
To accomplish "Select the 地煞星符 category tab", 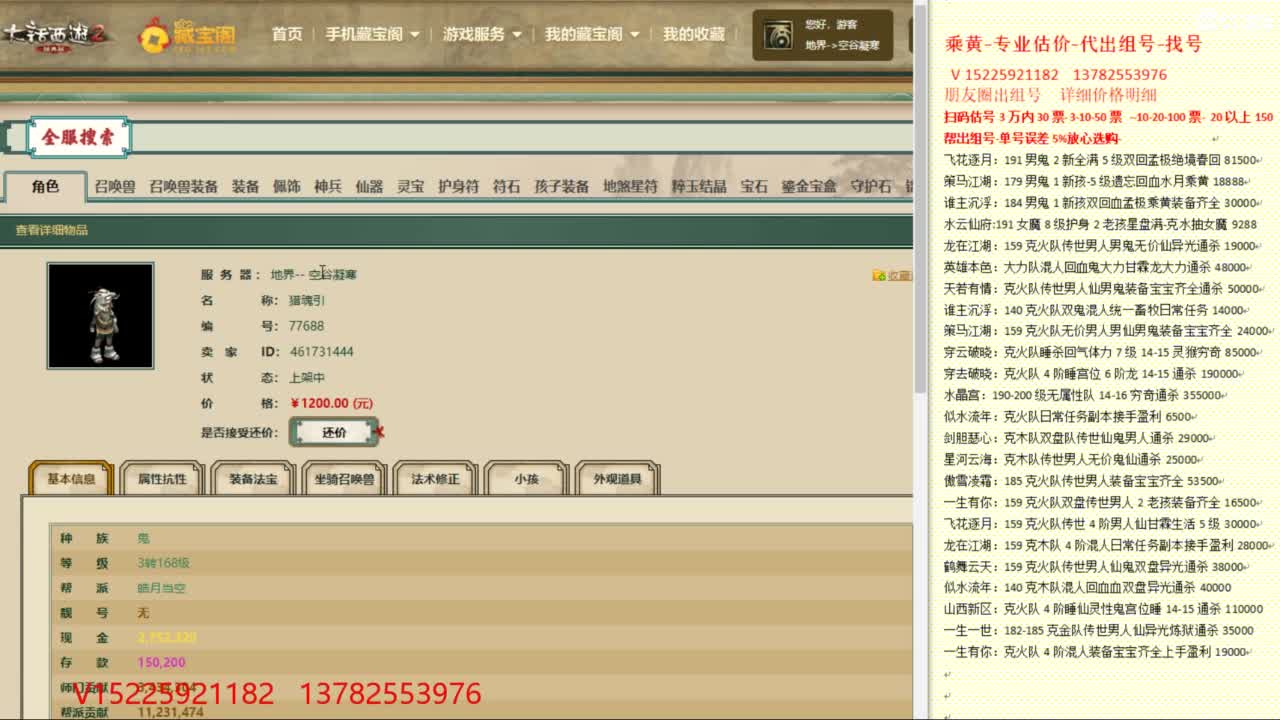I will tap(630, 186).
